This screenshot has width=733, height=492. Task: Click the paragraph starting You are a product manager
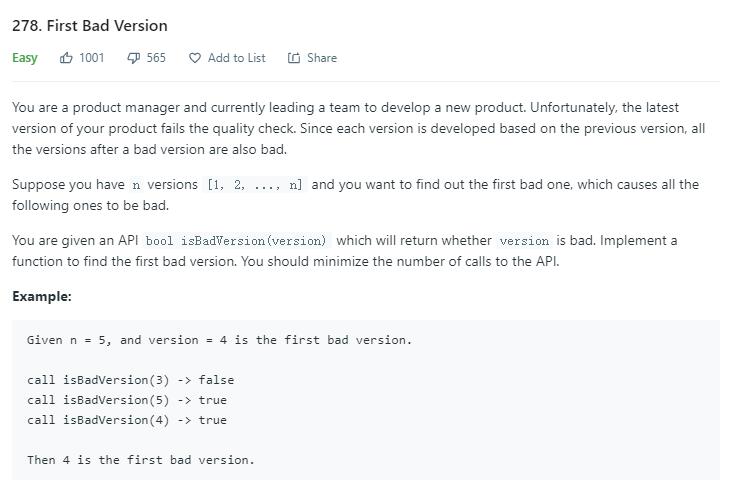click(x=359, y=129)
